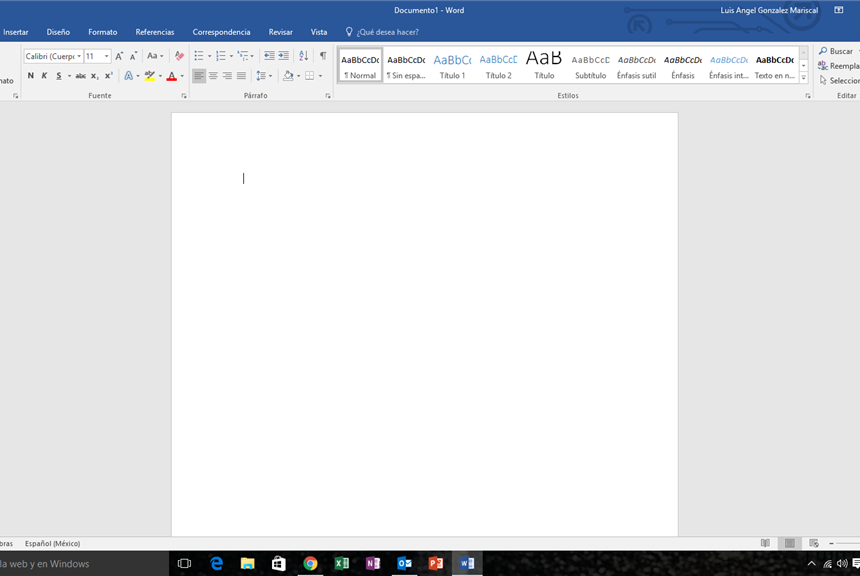Expand the font name dropdown arrow
This screenshot has width=860, height=576.
point(79,56)
